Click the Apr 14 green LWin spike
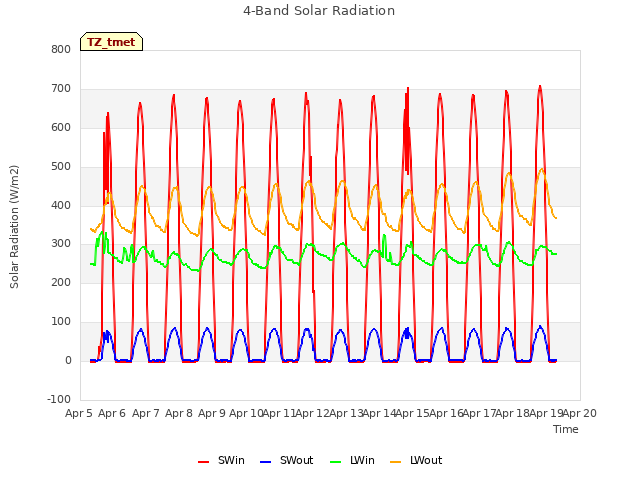The width and height of the screenshot is (640, 480). (x=384, y=236)
